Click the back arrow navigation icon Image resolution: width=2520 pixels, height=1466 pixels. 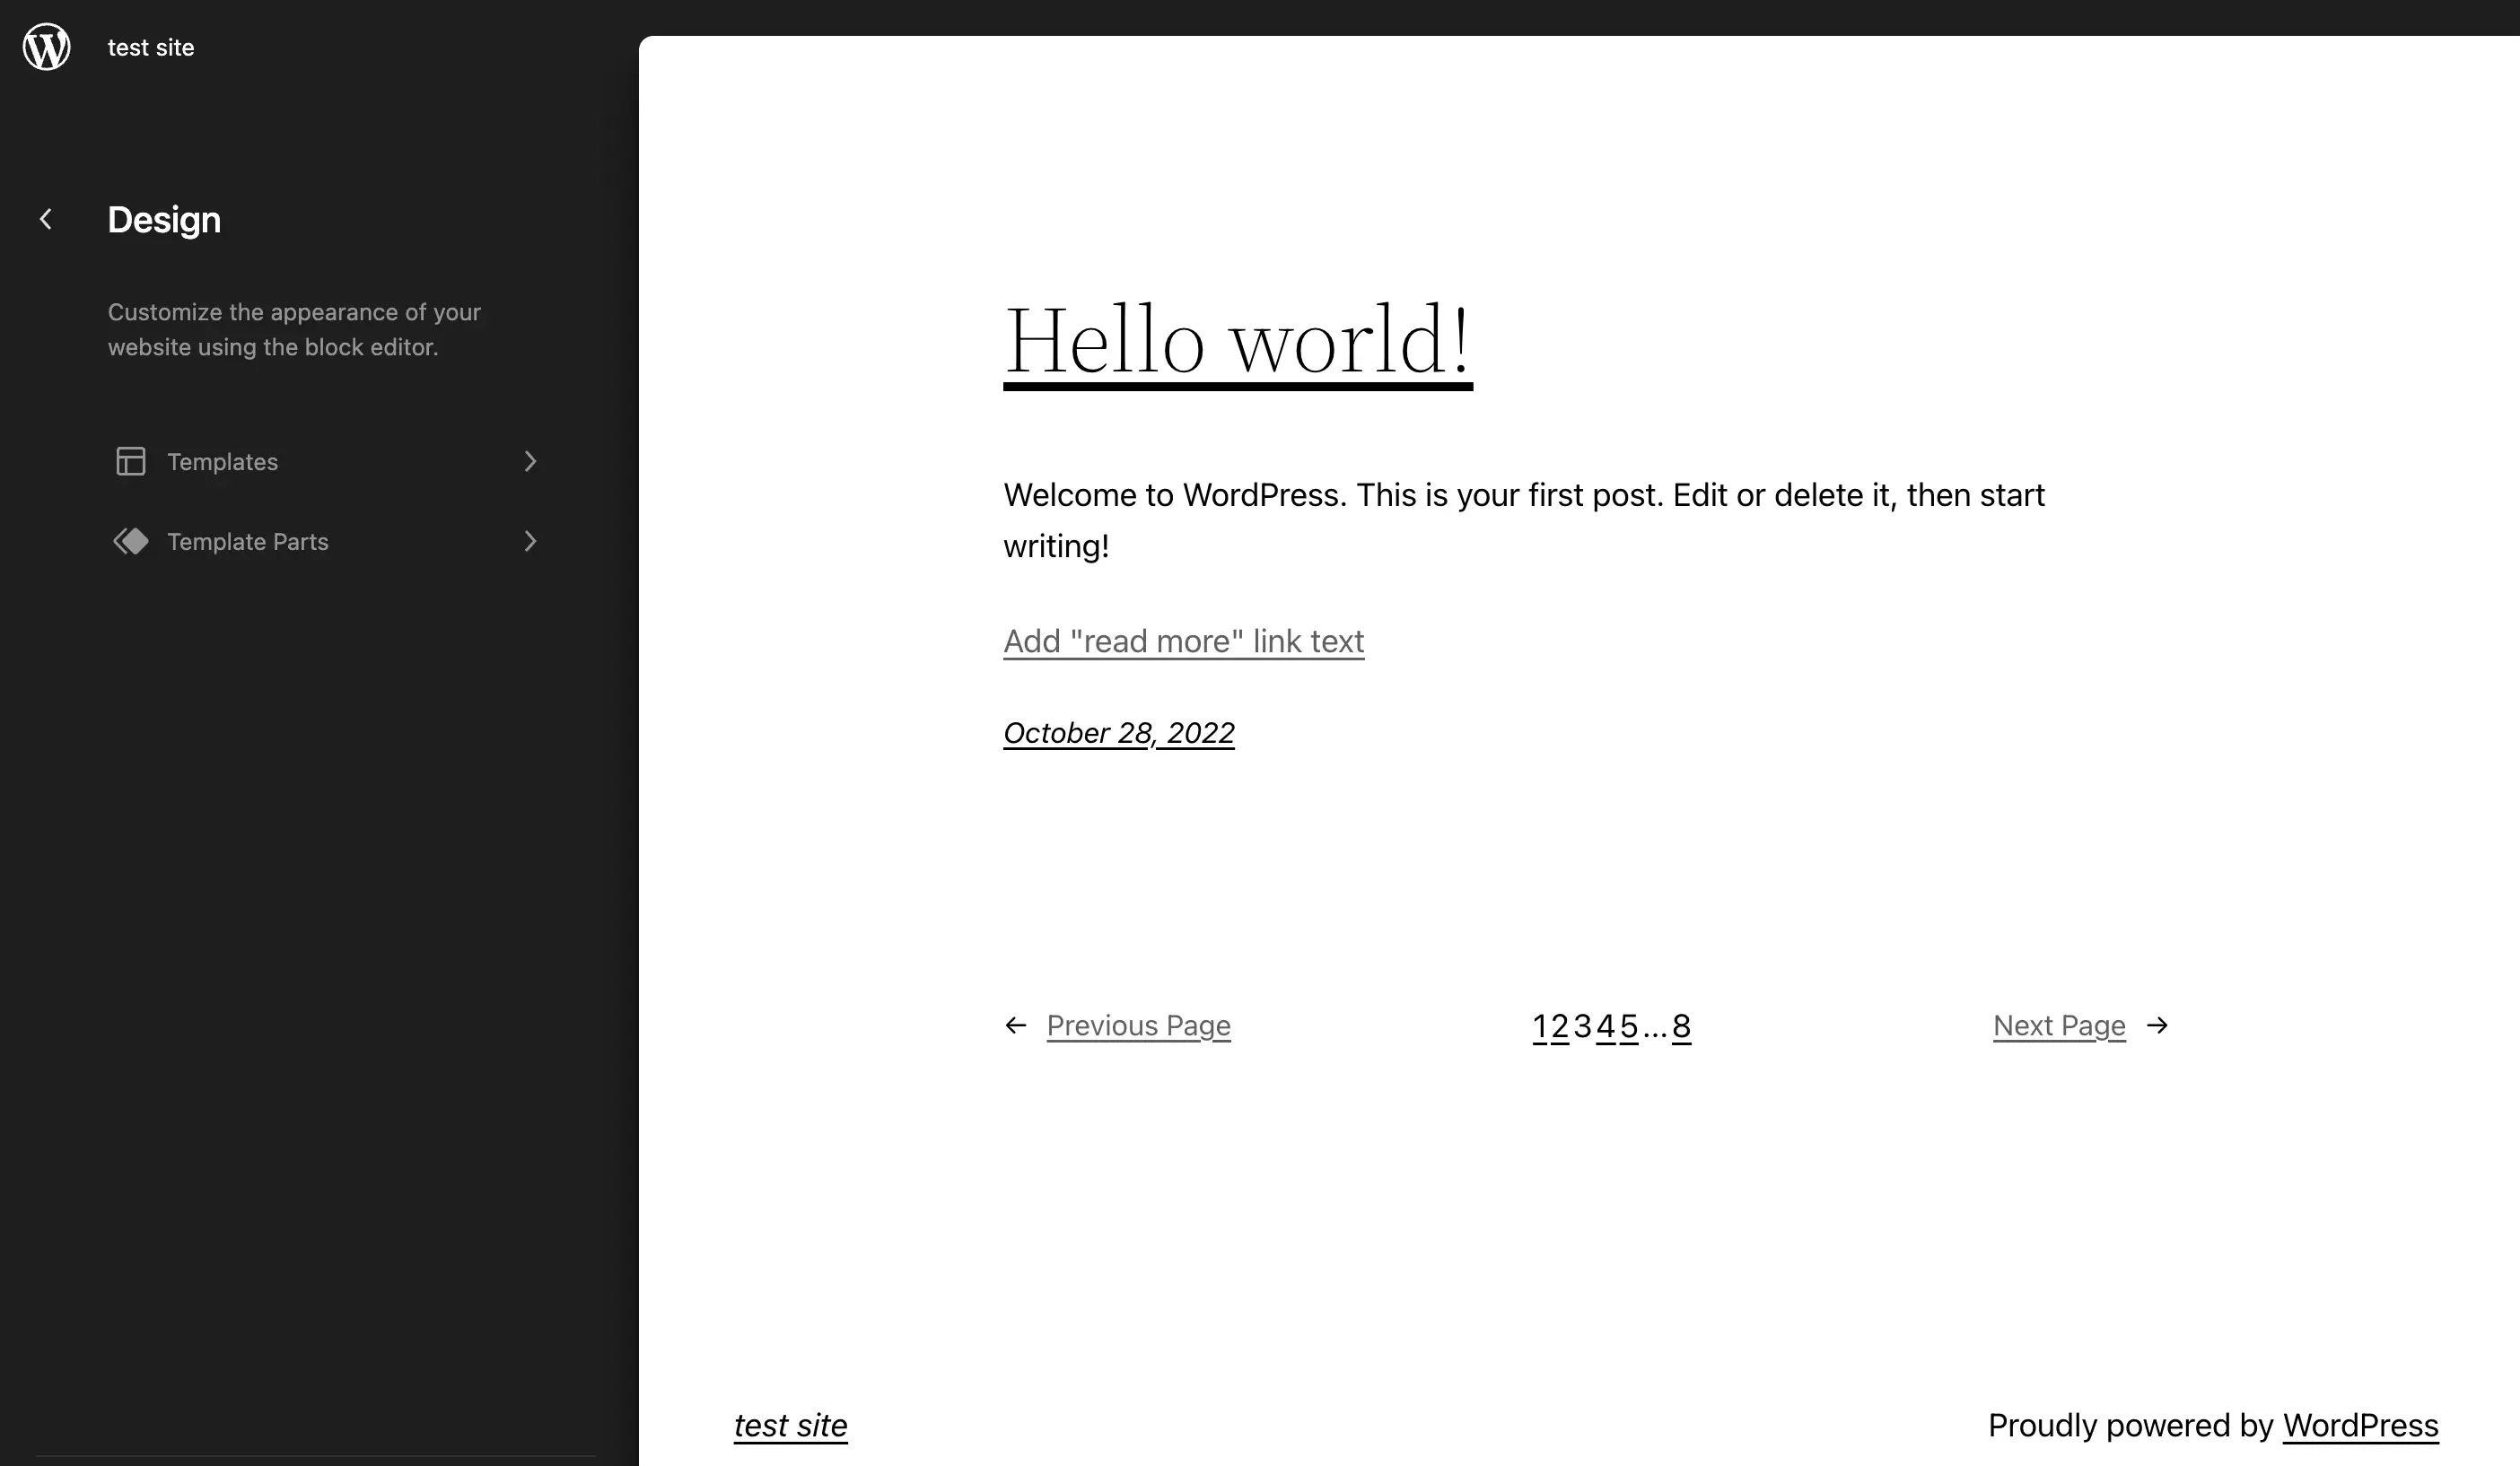pos(42,218)
